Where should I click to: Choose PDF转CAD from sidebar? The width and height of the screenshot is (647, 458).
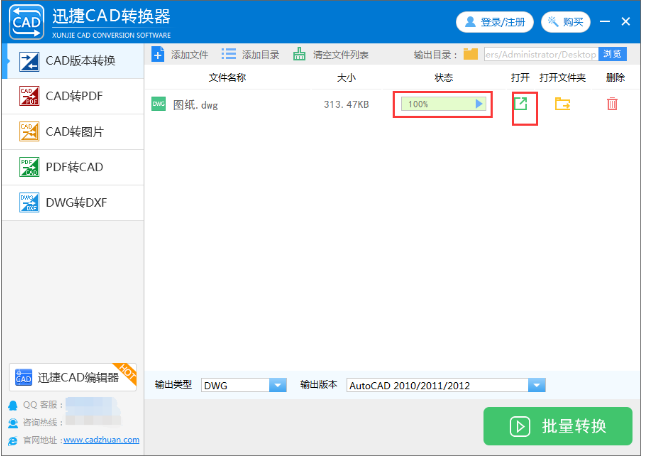click(73, 167)
